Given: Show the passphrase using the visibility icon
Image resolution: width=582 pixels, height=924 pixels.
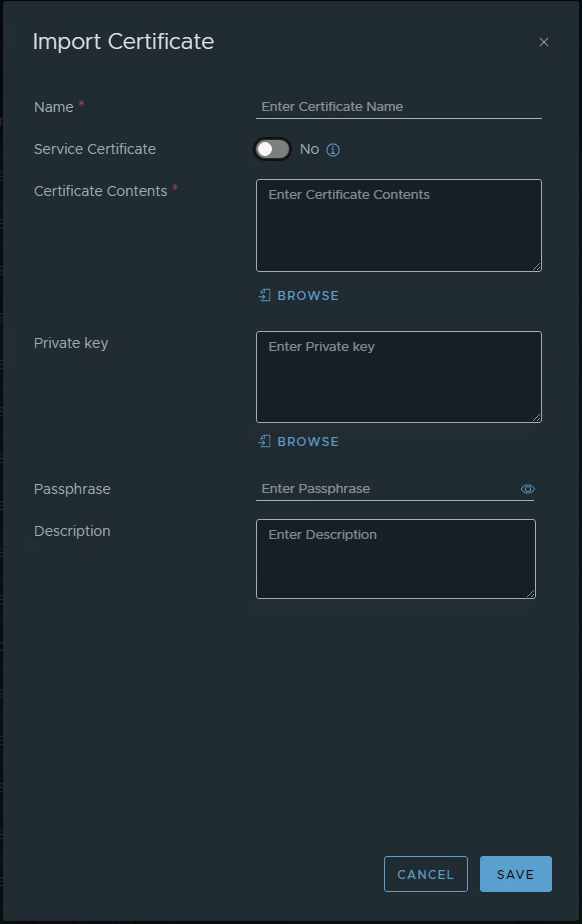Looking at the screenshot, I should click(x=528, y=489).
